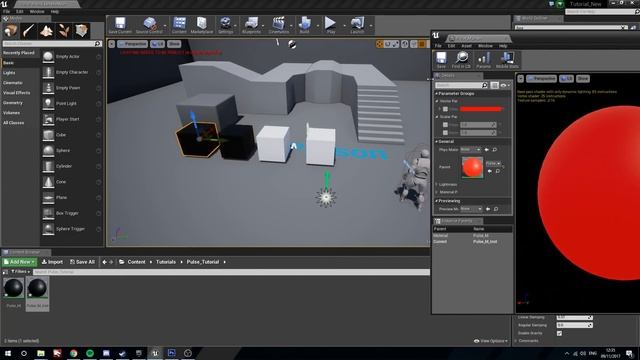Open the File menu in main editor
The height and width of the screenshot is (360, 640).
[x=7, y=11]
